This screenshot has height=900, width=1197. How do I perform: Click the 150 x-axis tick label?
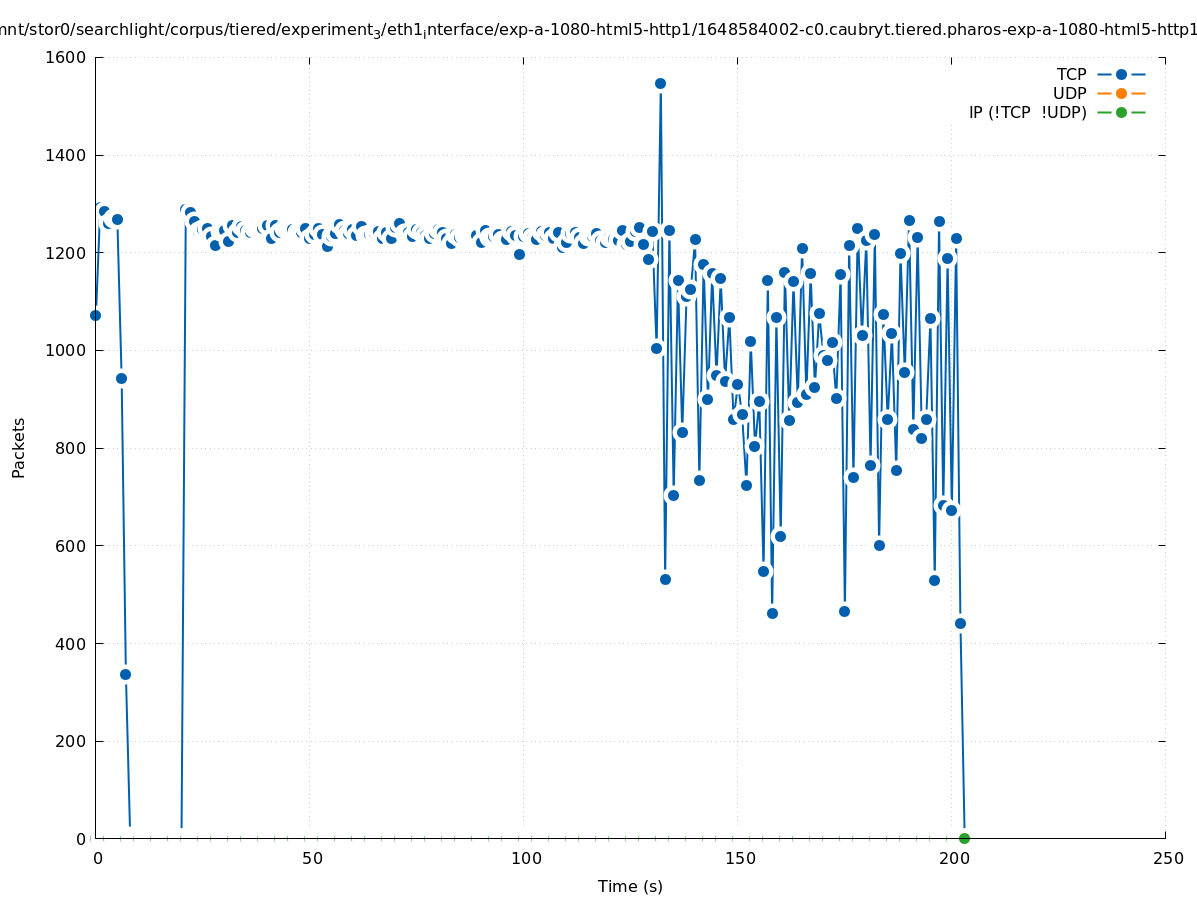pyautogui.click(x=740, y=859)
